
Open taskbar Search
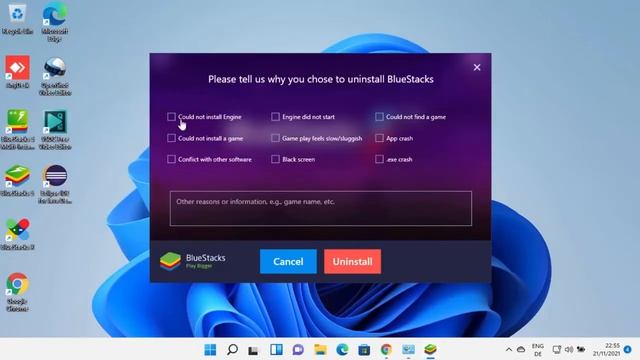(232, 350)
